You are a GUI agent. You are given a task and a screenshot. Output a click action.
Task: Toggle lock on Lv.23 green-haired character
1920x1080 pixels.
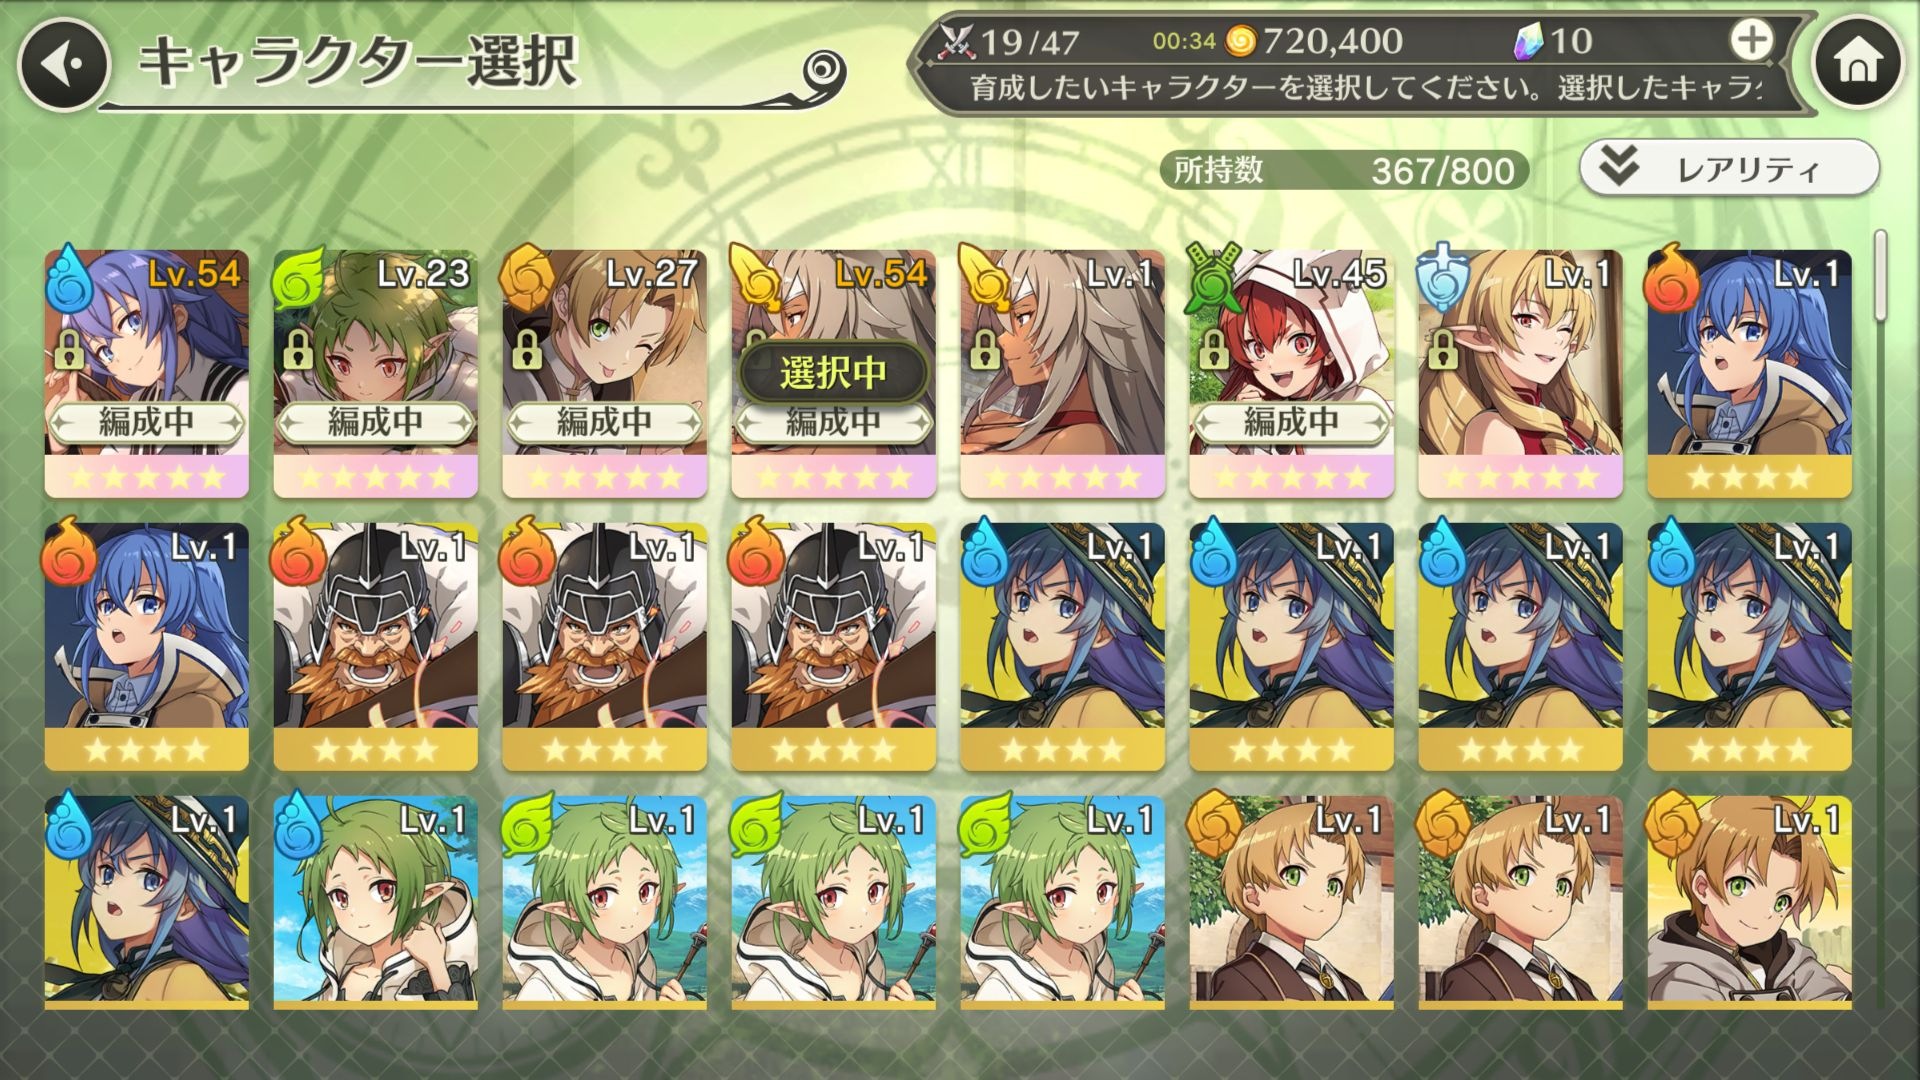297,350
